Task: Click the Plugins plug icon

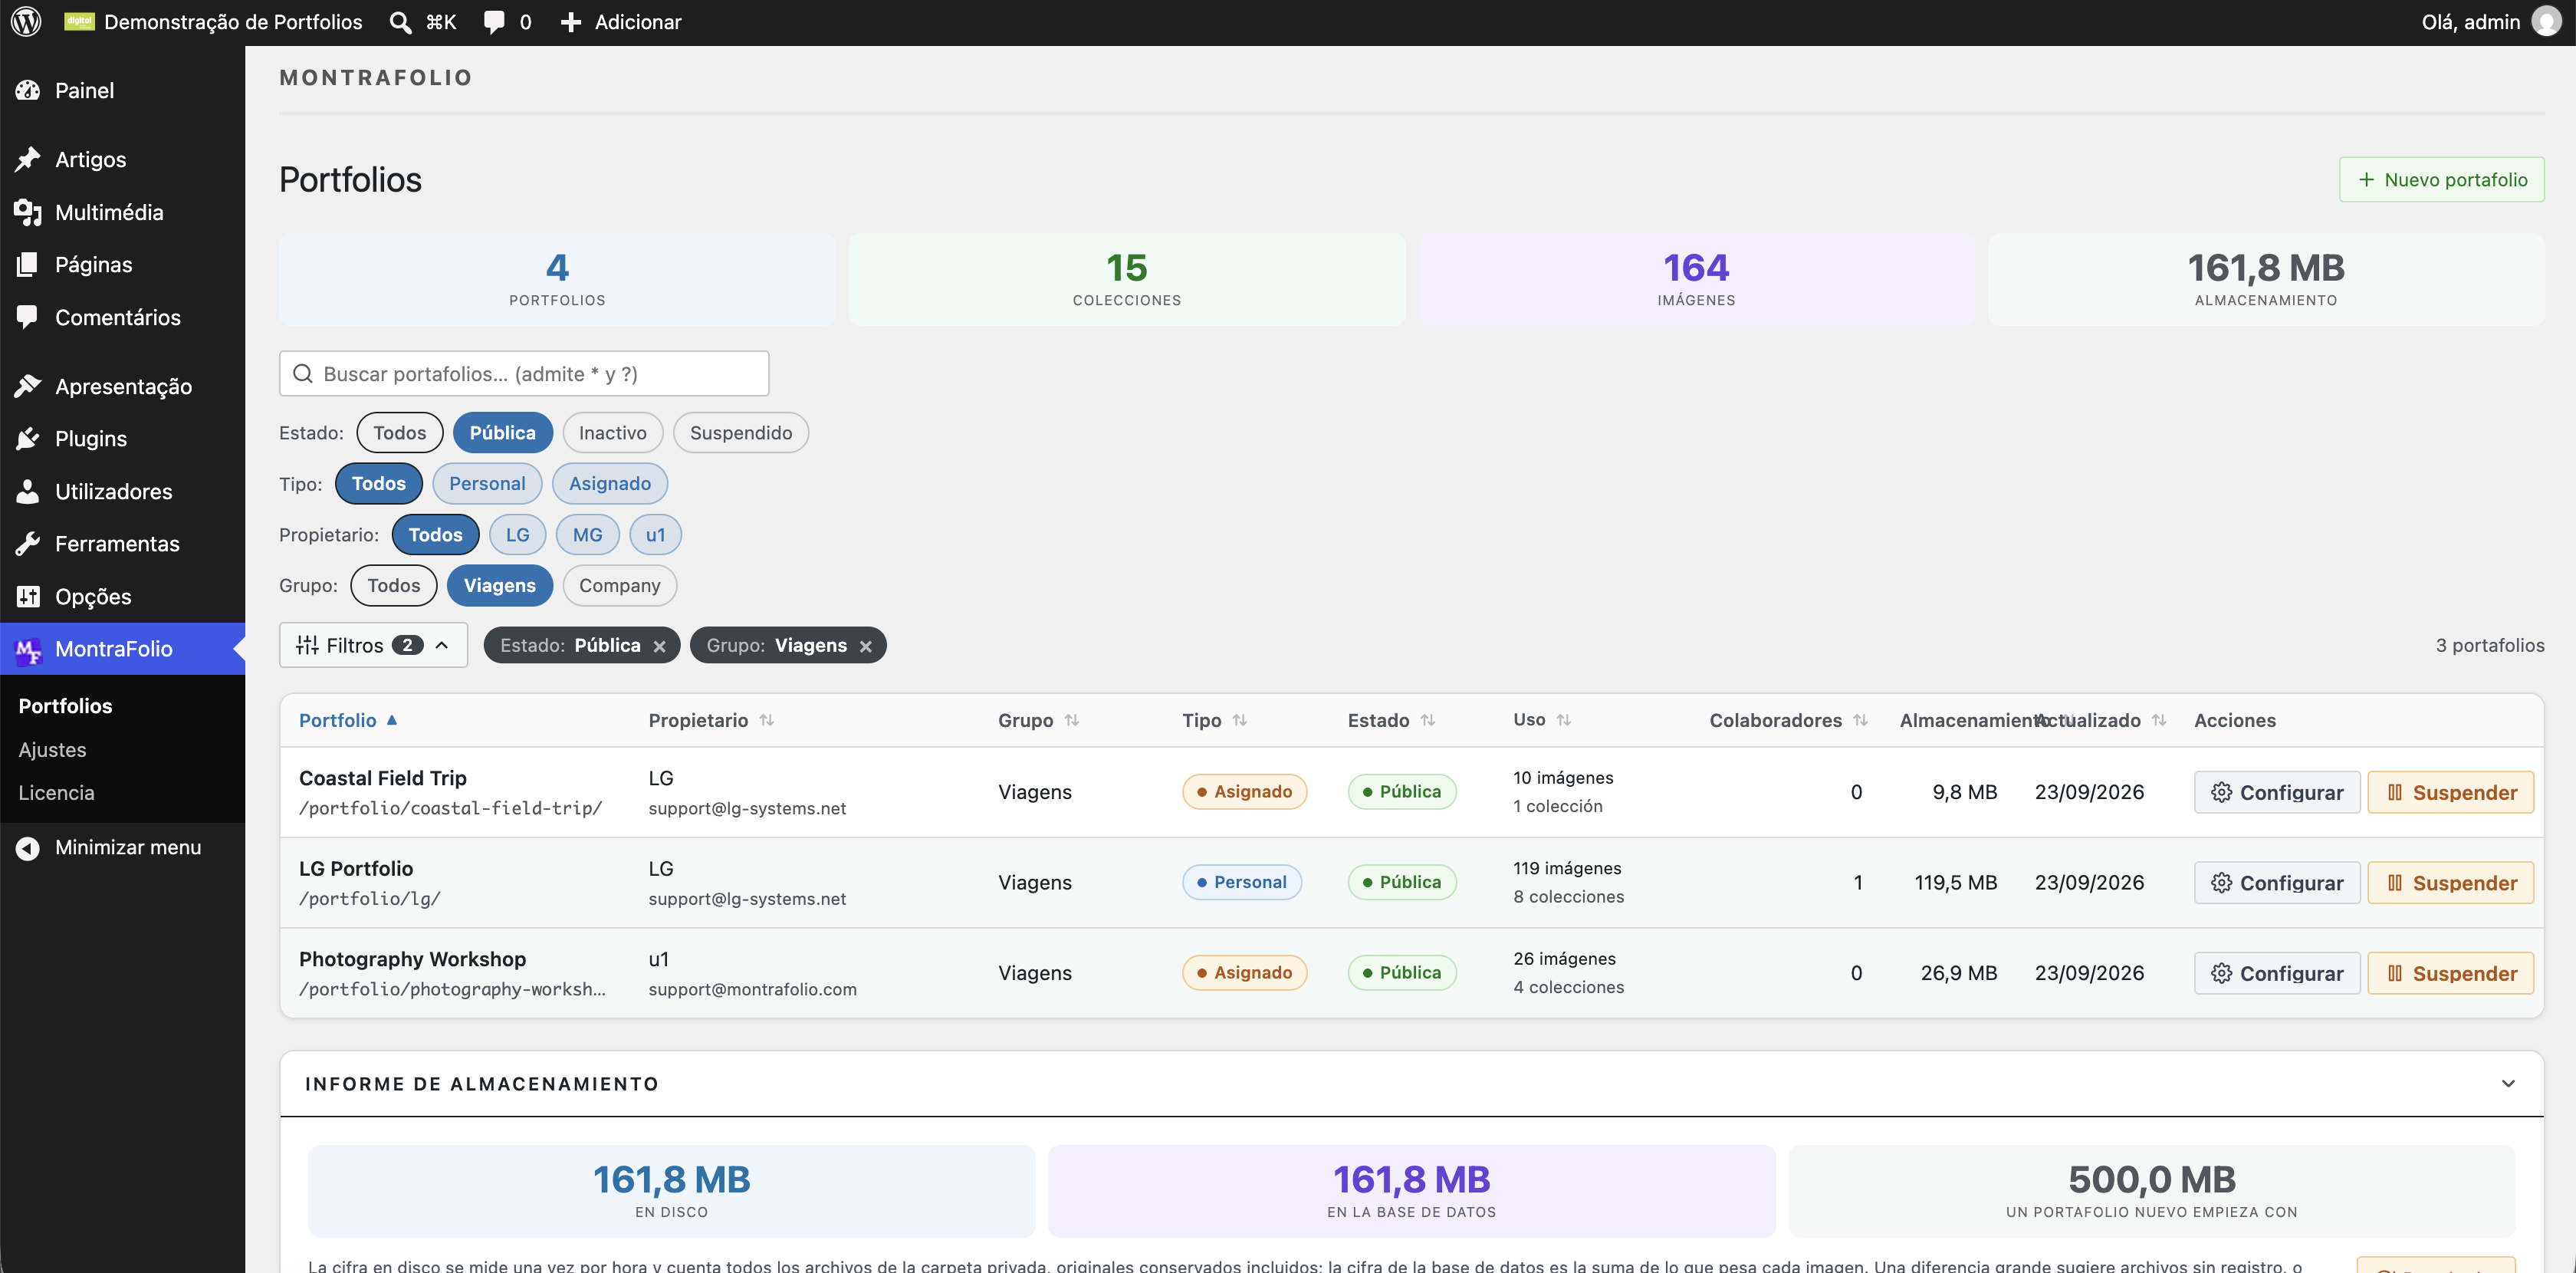Action: coord(28,438)
